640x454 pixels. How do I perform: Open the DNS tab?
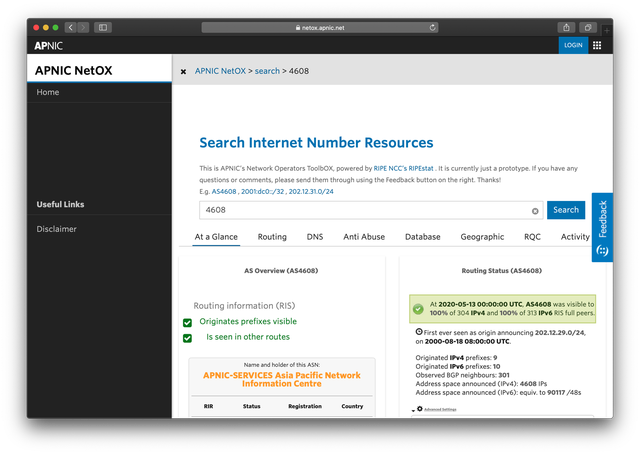[315, 237]
